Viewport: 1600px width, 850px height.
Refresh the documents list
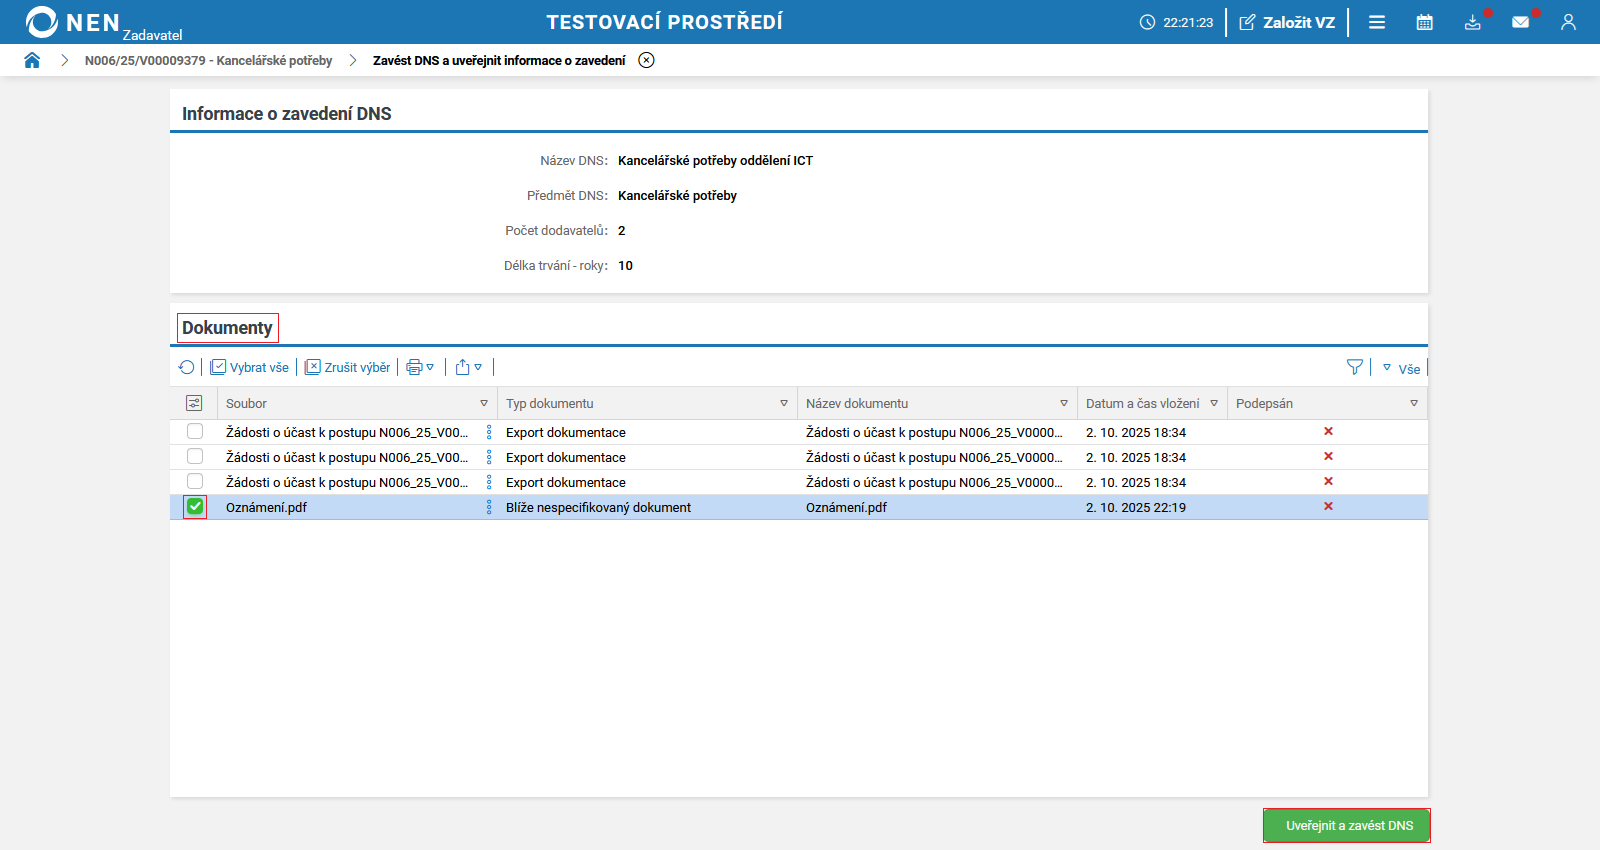[x=186, y=367]
